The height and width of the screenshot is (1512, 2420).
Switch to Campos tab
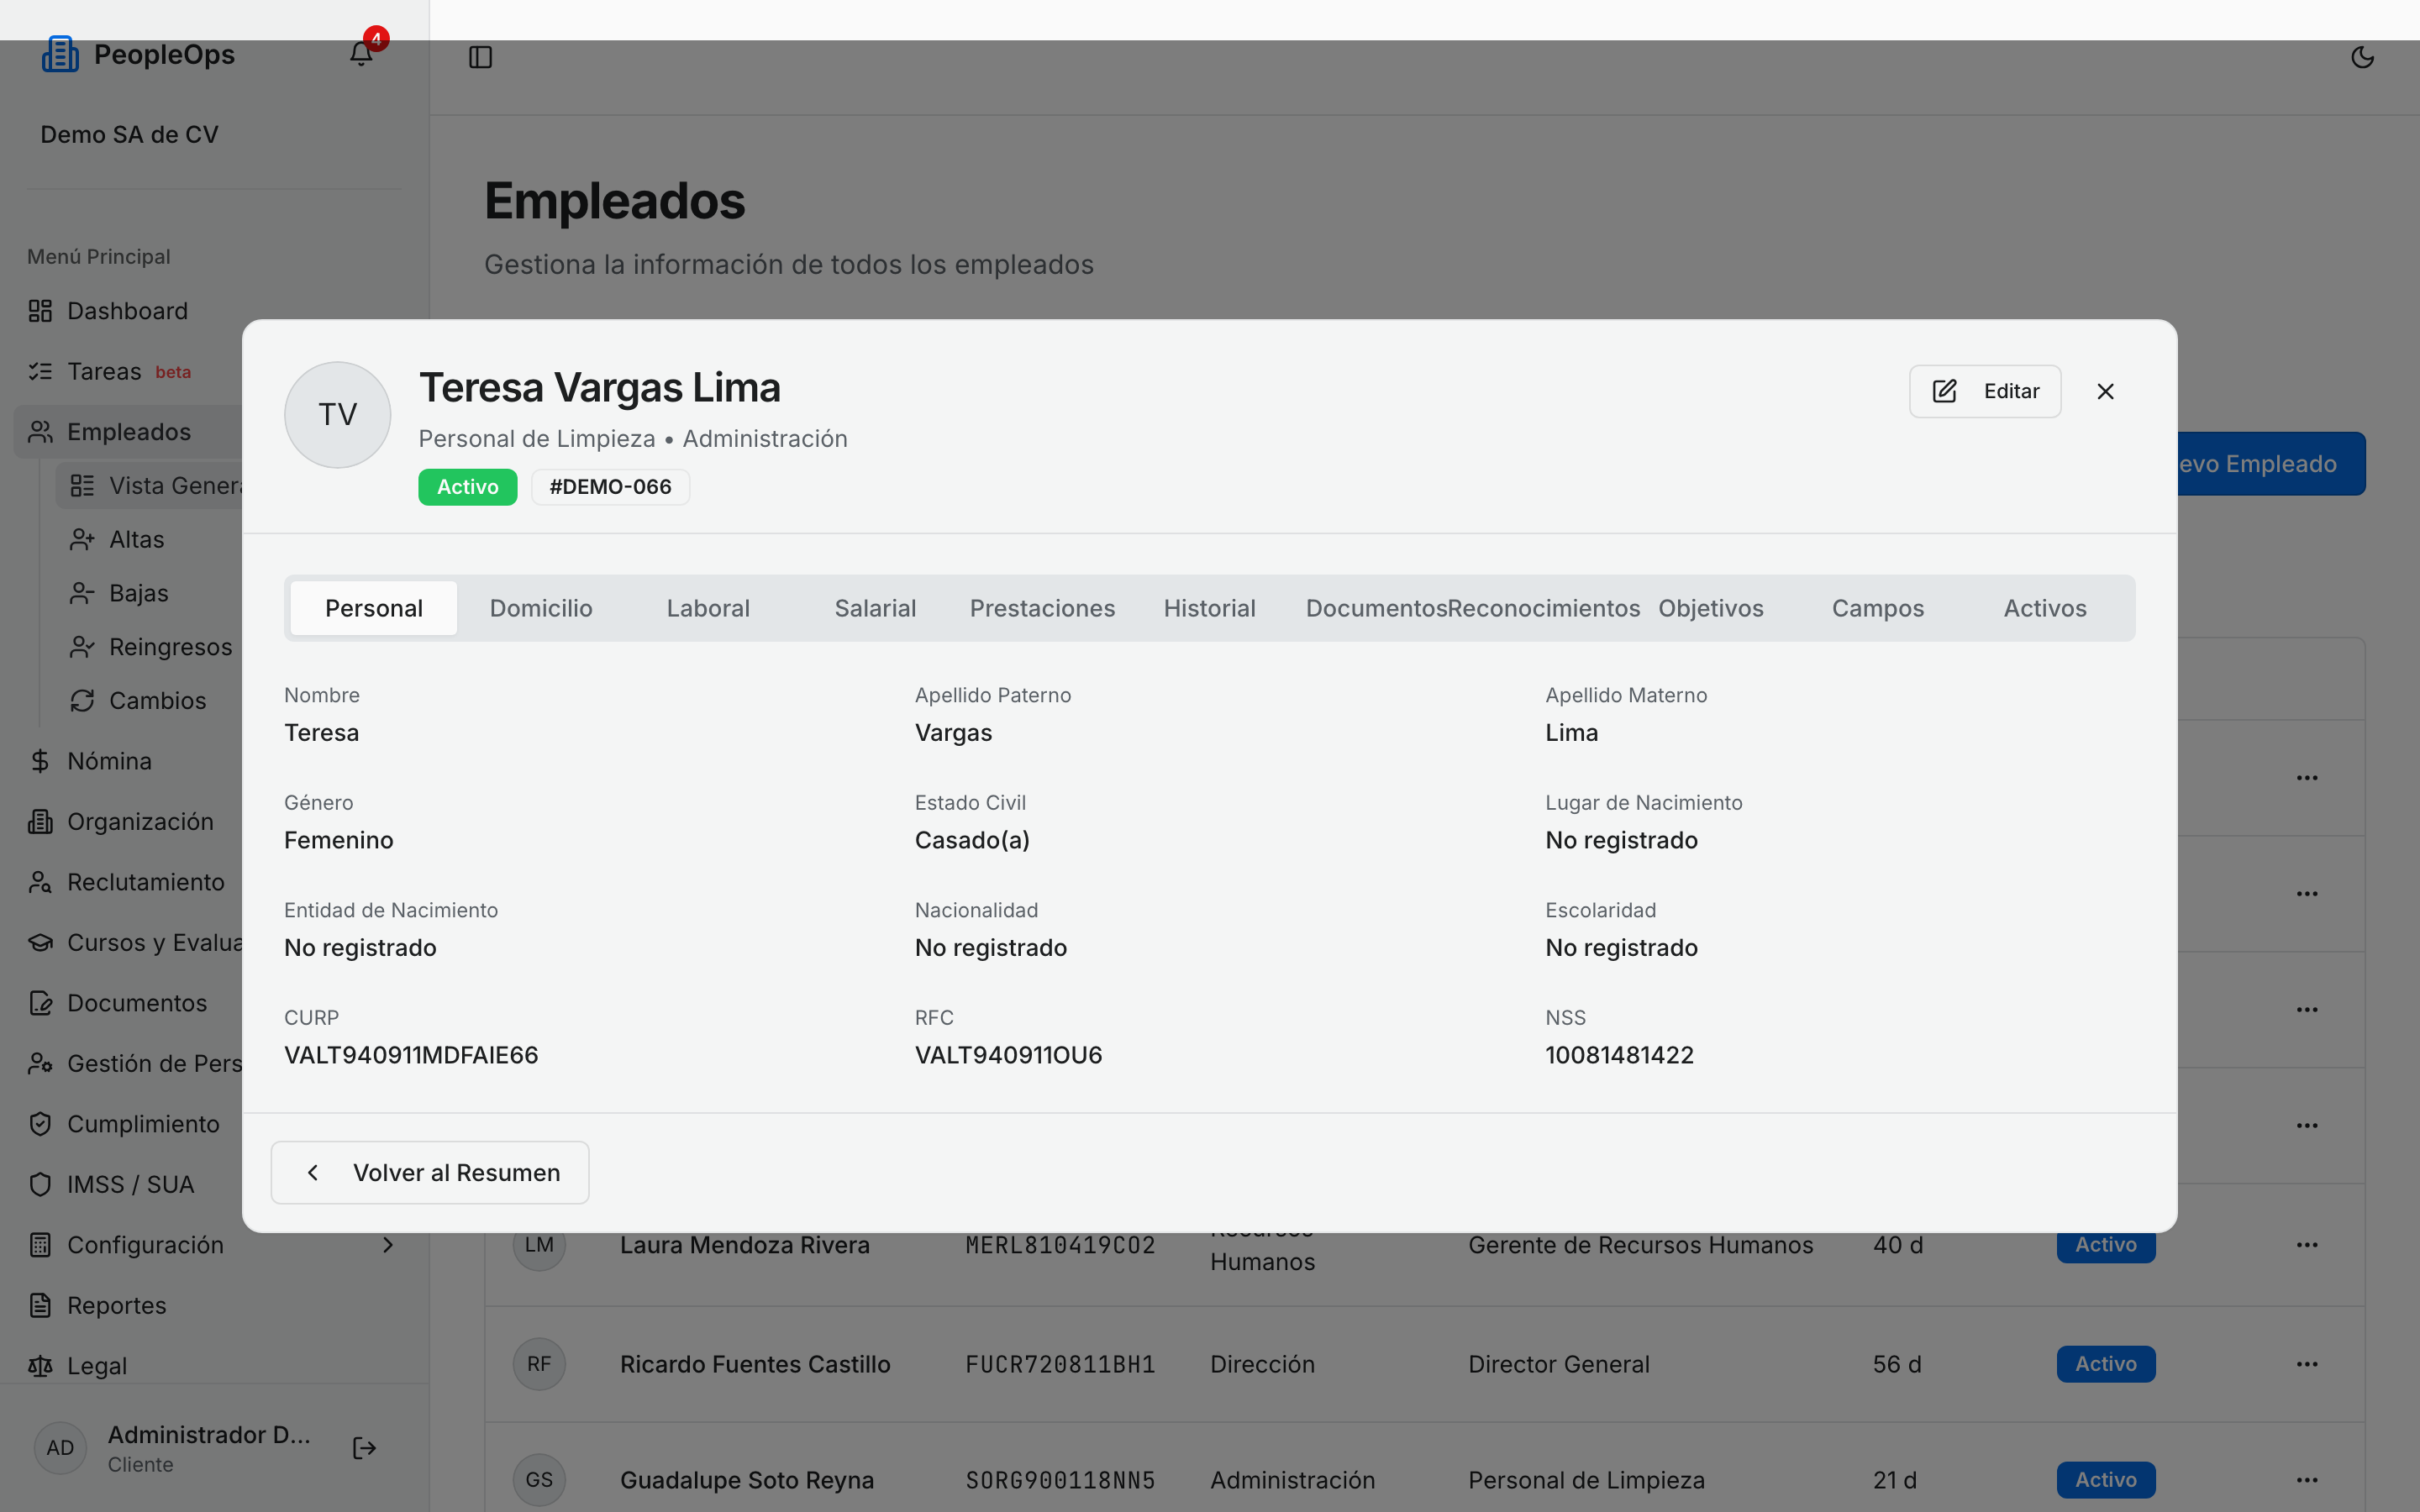click(x=1877, y=608)
